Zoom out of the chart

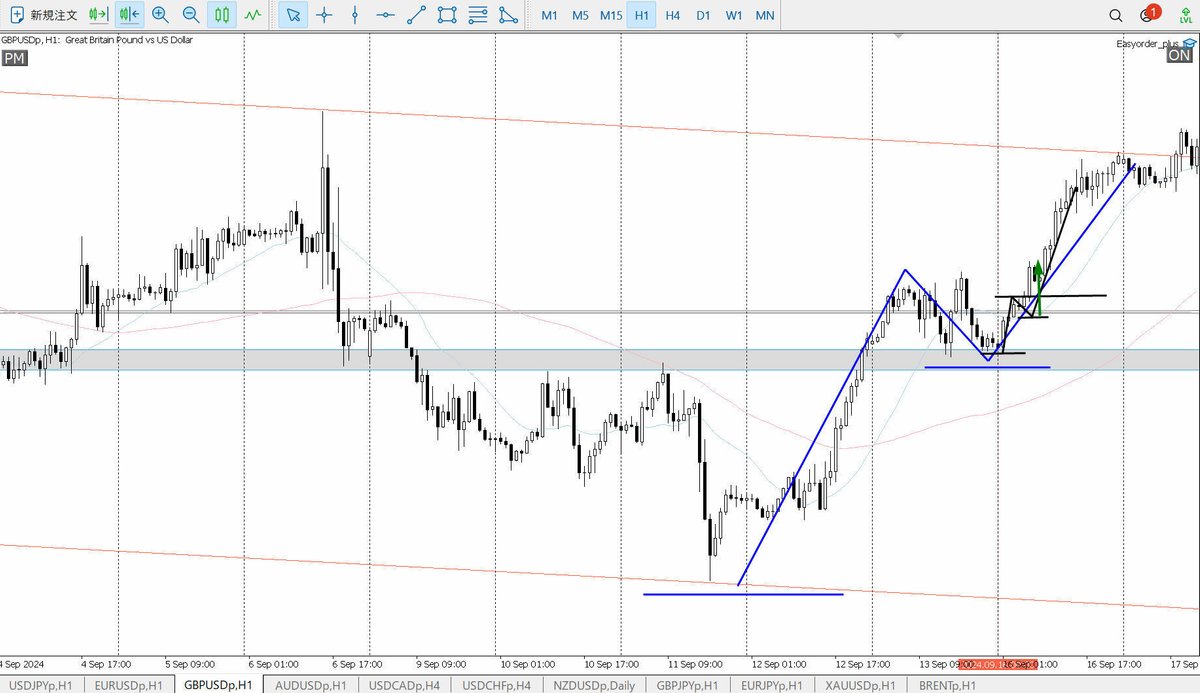tap(191, 15)
